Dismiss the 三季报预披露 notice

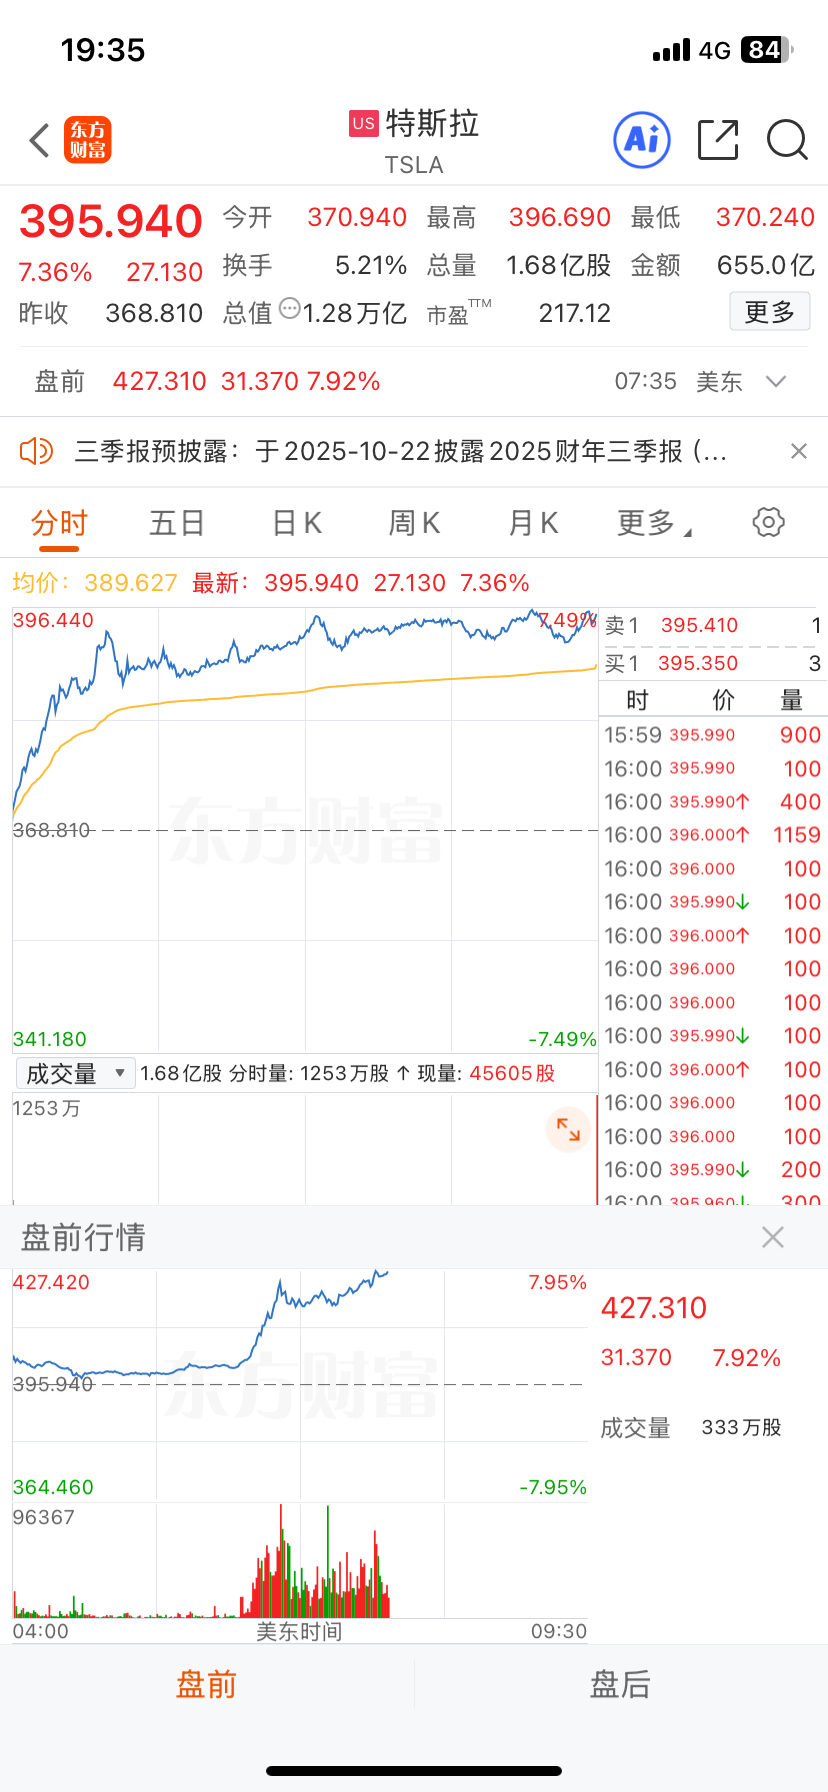[x=798, y=451]
